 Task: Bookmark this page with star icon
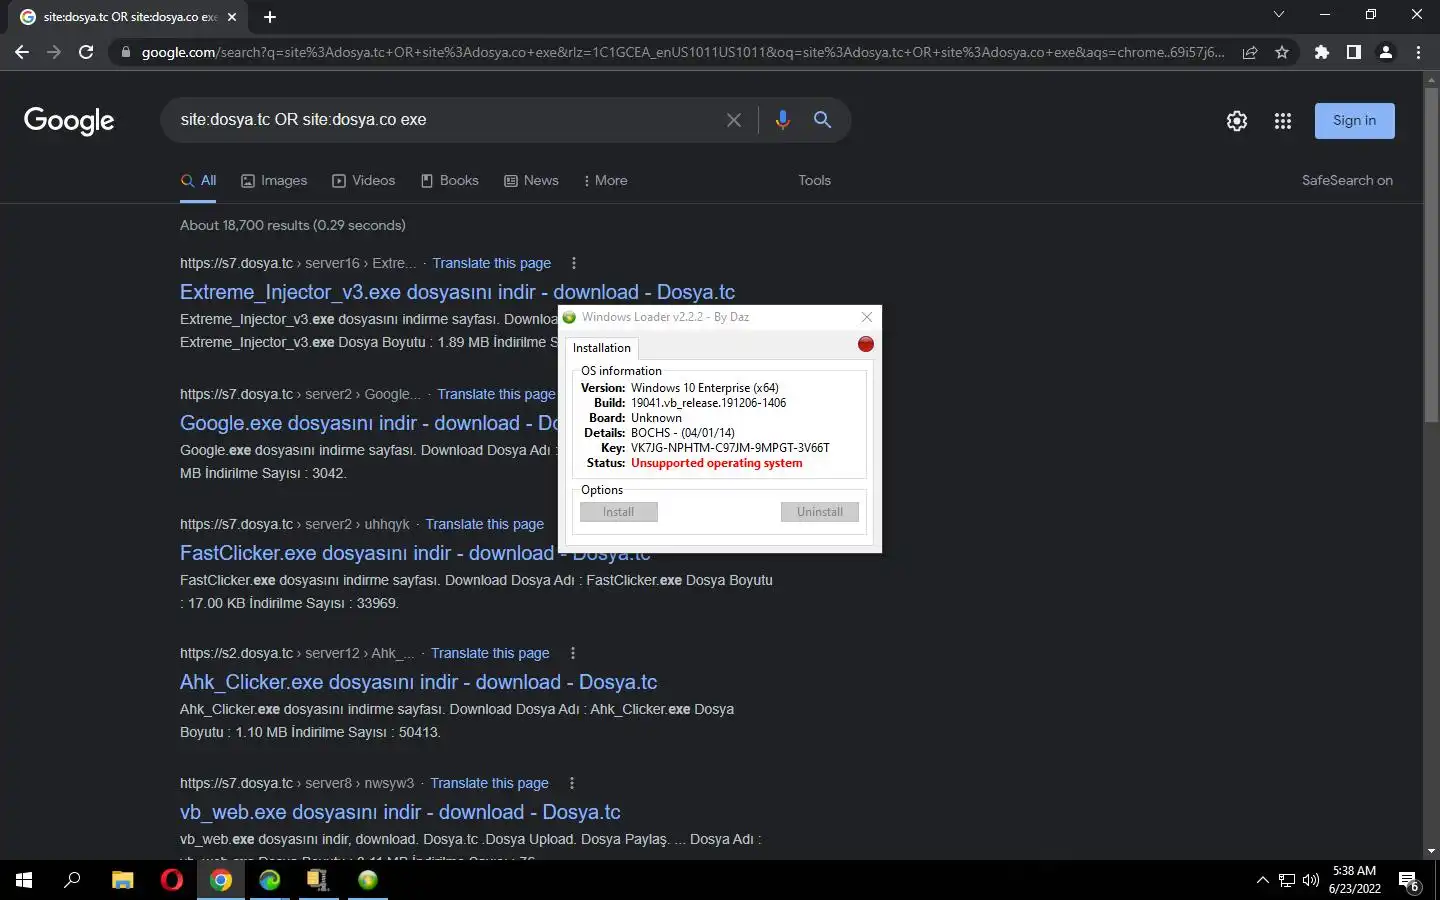(x=1282, y=52)
